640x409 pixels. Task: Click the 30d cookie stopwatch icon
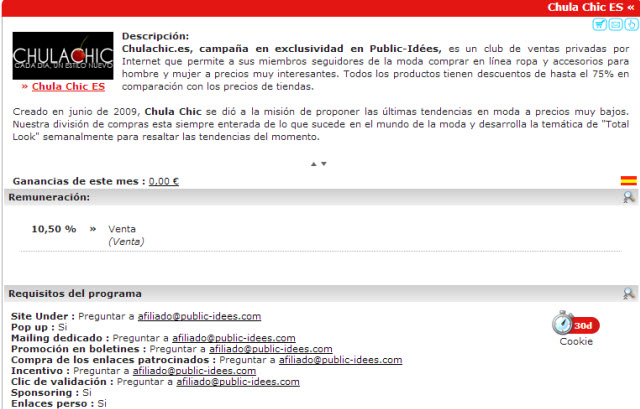point(576,324)
